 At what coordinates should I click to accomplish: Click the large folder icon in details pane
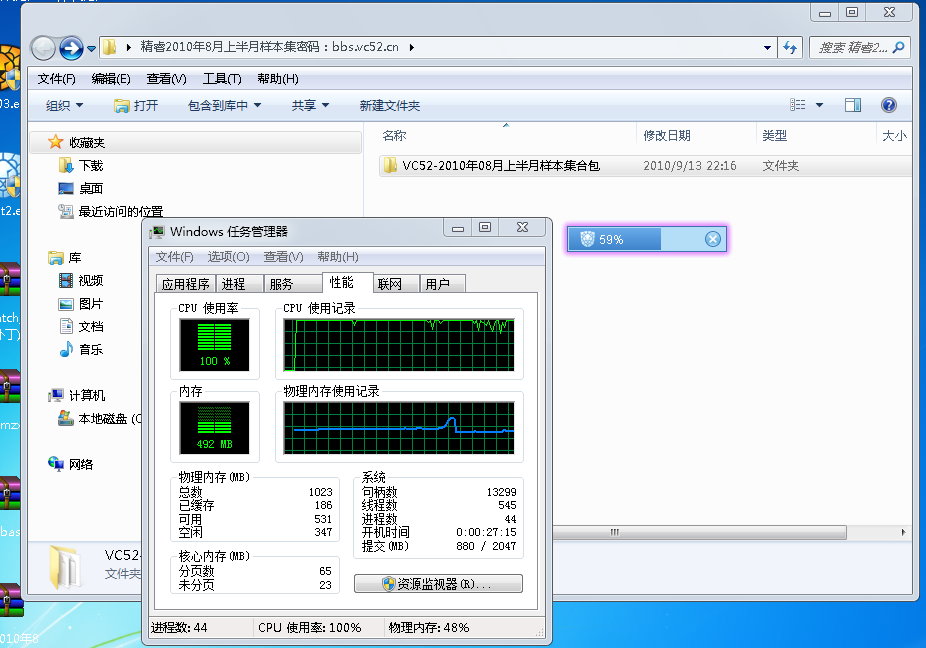click(64, 567)
